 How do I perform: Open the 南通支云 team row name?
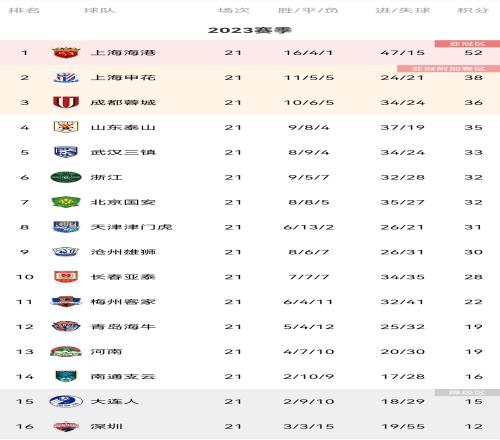click(123, 377)
